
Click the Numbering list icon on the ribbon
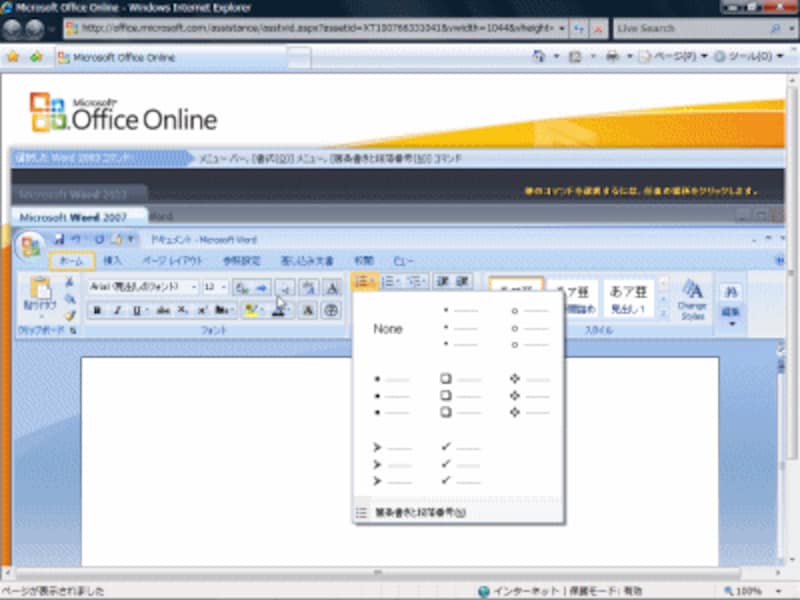[x=390, y=281]
